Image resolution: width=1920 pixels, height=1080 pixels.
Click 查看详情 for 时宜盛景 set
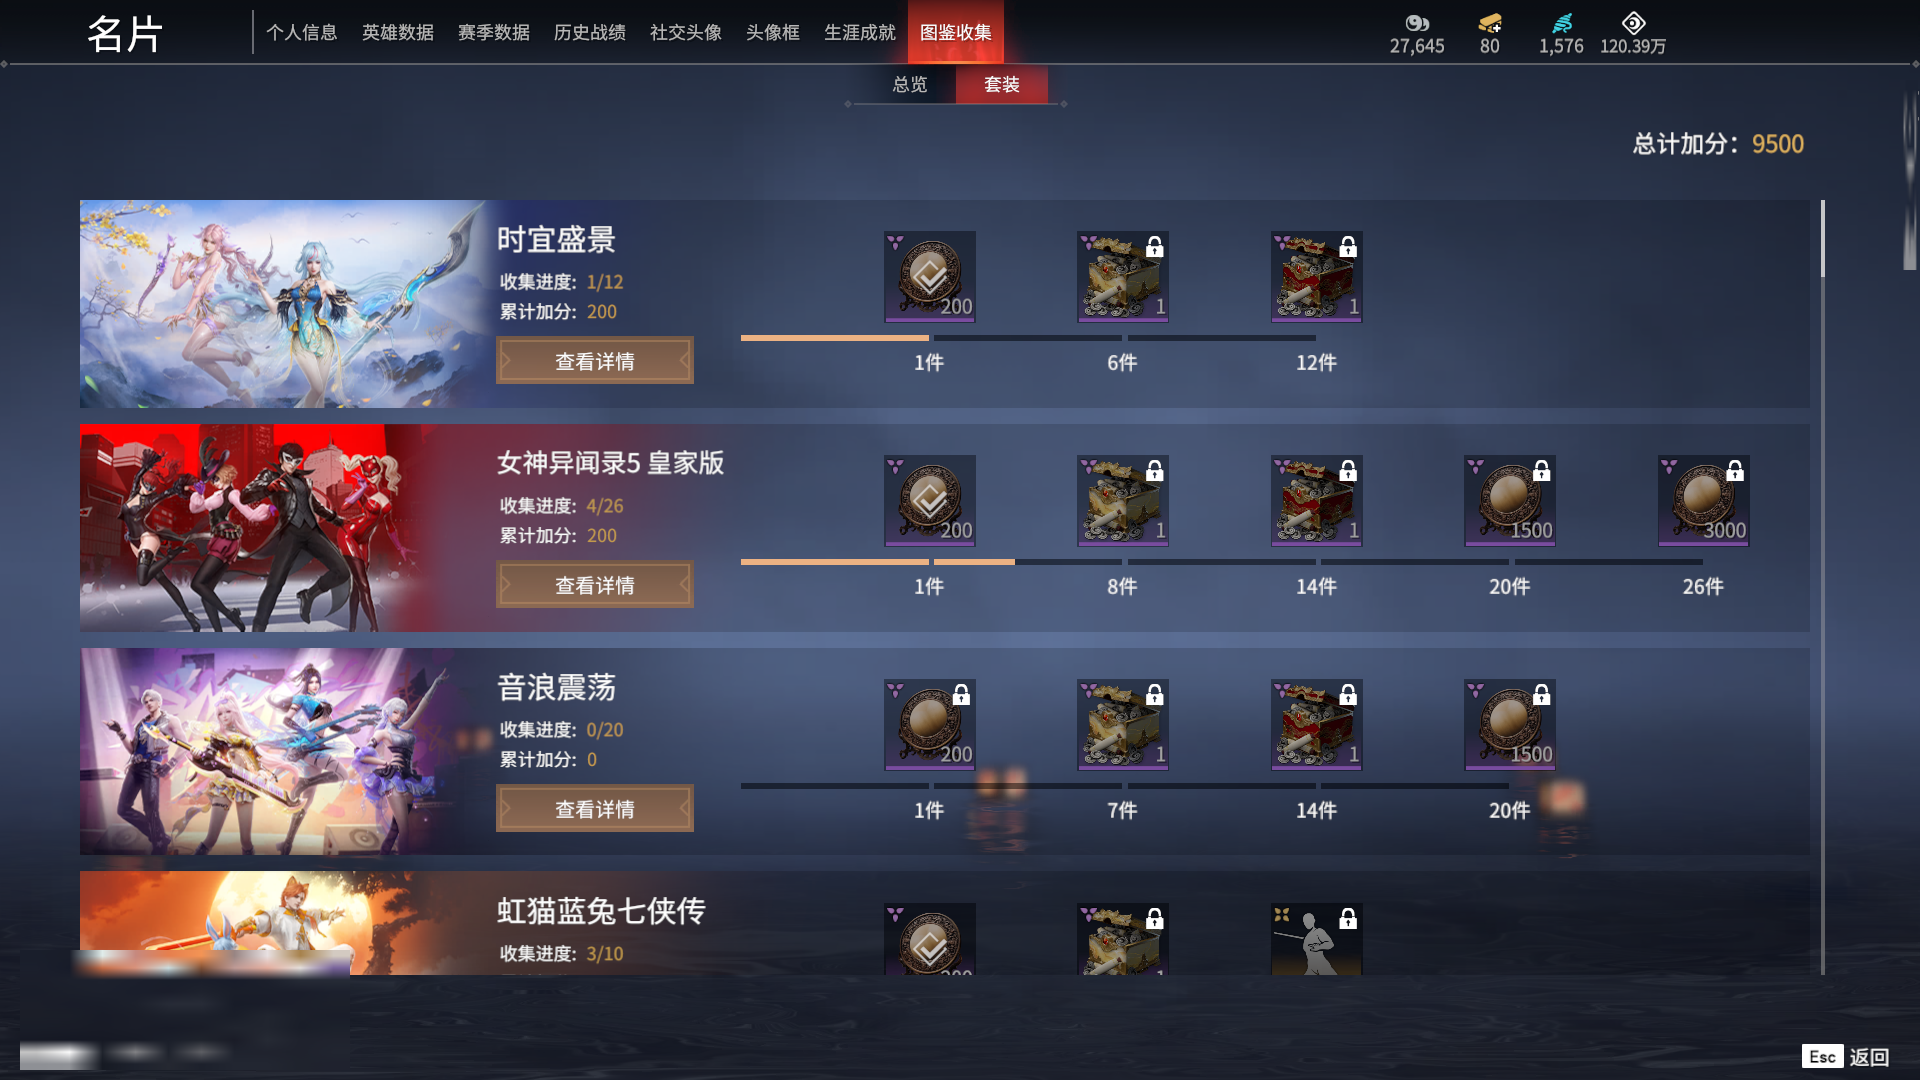click(x=595, y=361)
